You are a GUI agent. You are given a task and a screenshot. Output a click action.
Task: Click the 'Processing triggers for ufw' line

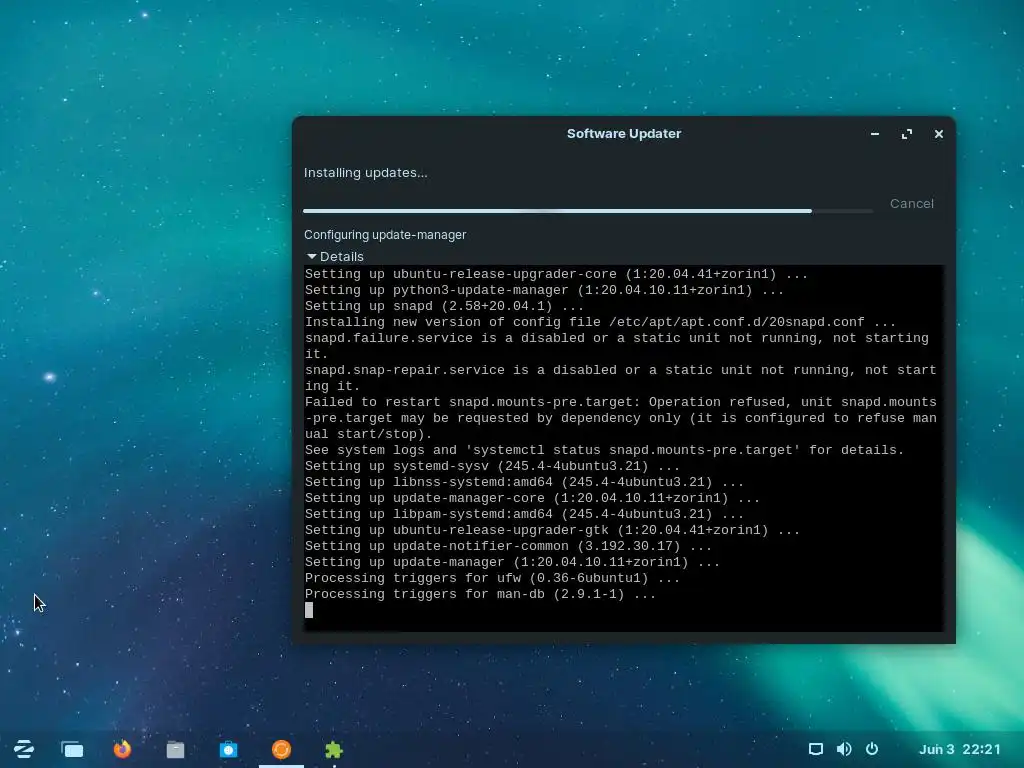(492, 578)
